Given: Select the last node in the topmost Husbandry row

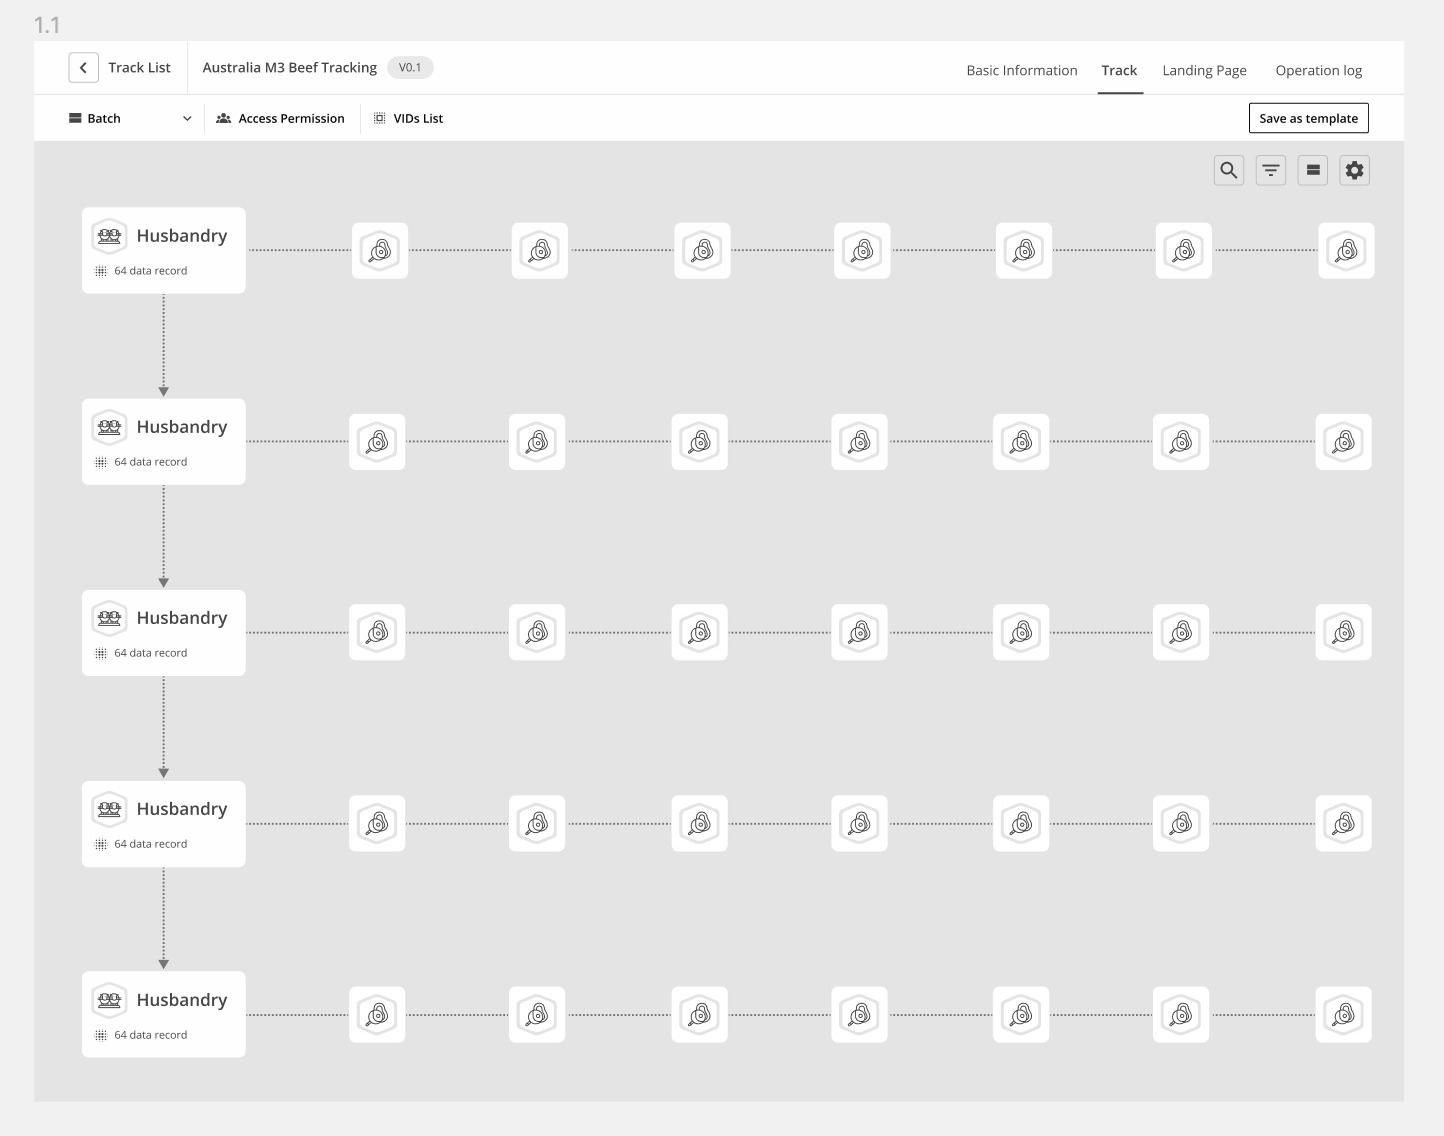Looking at the screenshot, I should pyautogui.click(x=1346, y=251).
